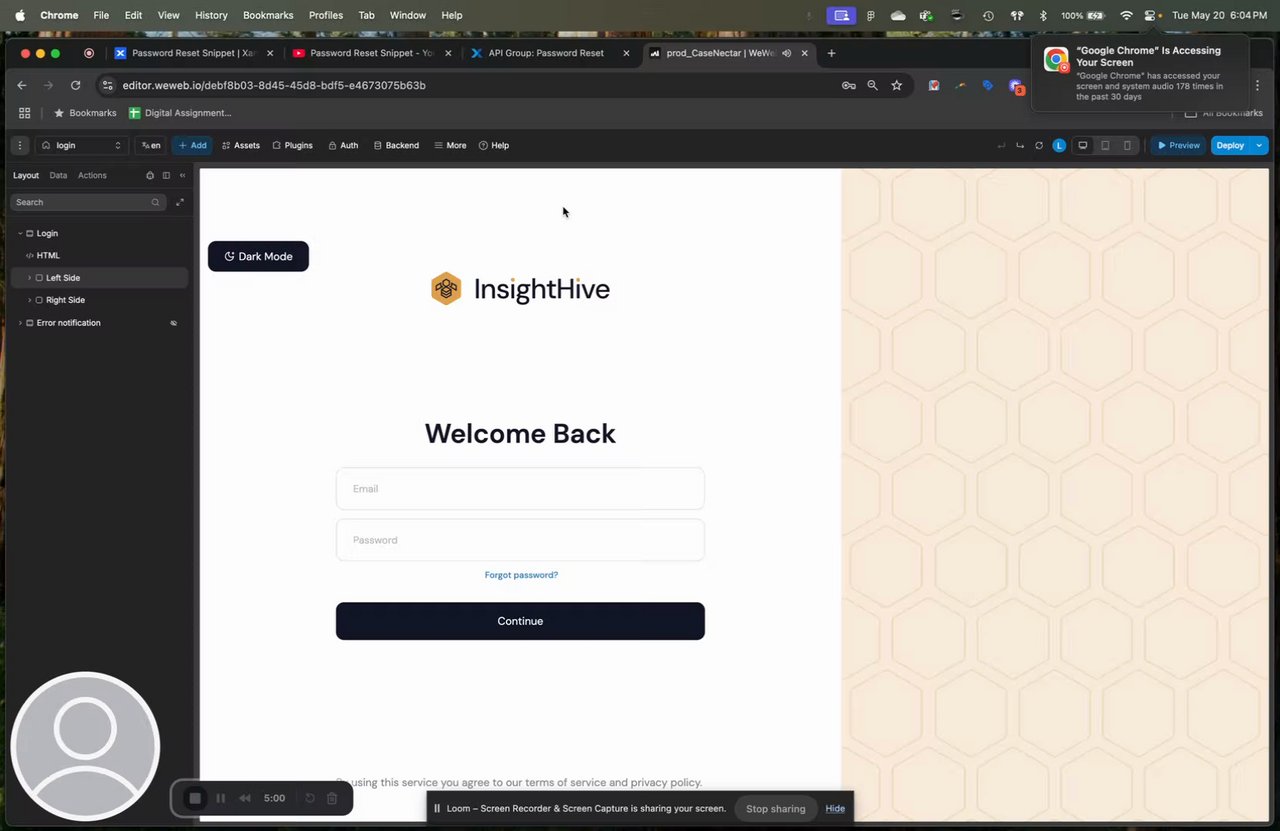Click the Forgot password? link

tap(521, 575)
